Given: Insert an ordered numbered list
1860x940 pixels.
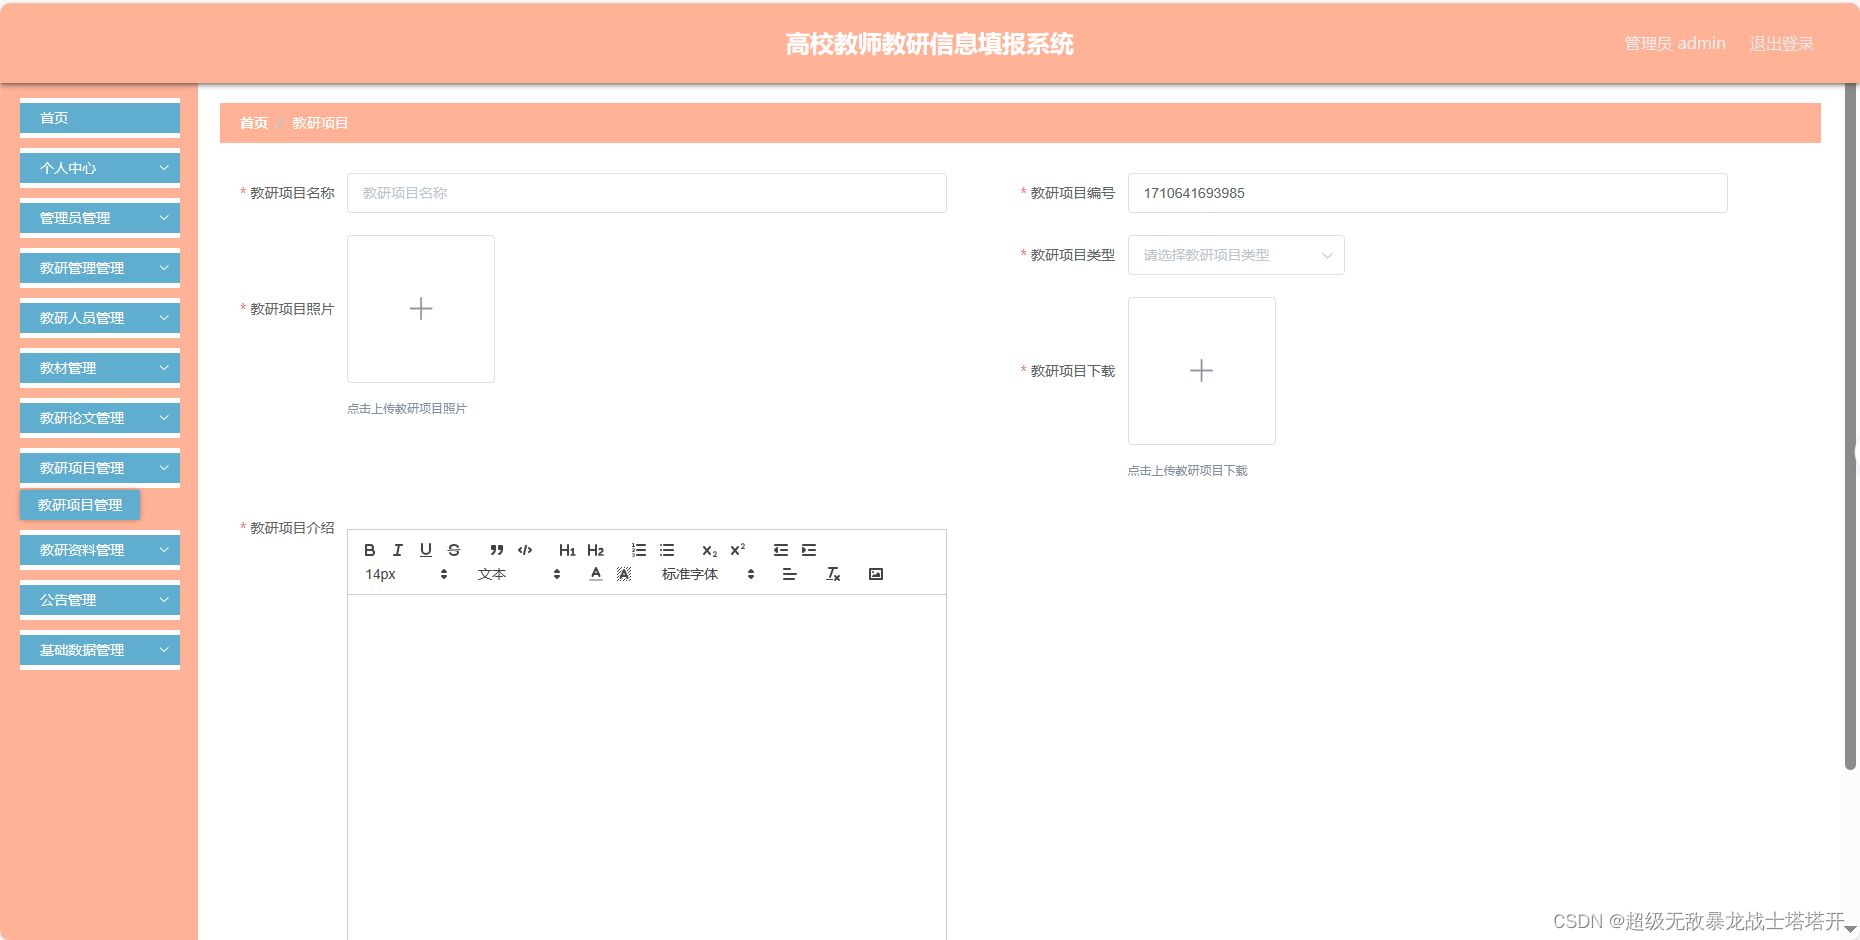Looking at the screenshot, I should coord(639,550).
